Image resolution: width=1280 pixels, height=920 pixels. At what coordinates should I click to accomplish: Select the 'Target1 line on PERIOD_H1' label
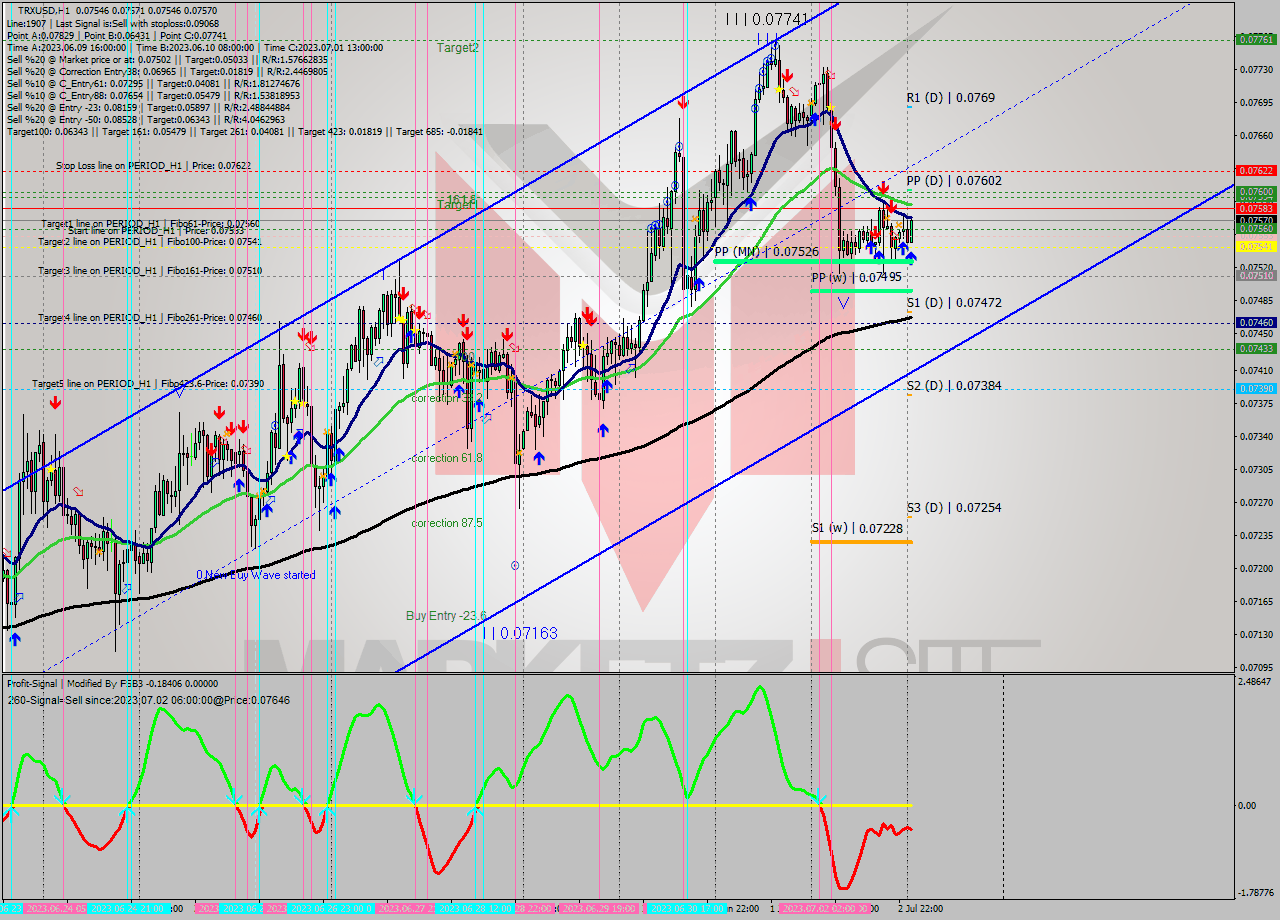pos(151,223)
